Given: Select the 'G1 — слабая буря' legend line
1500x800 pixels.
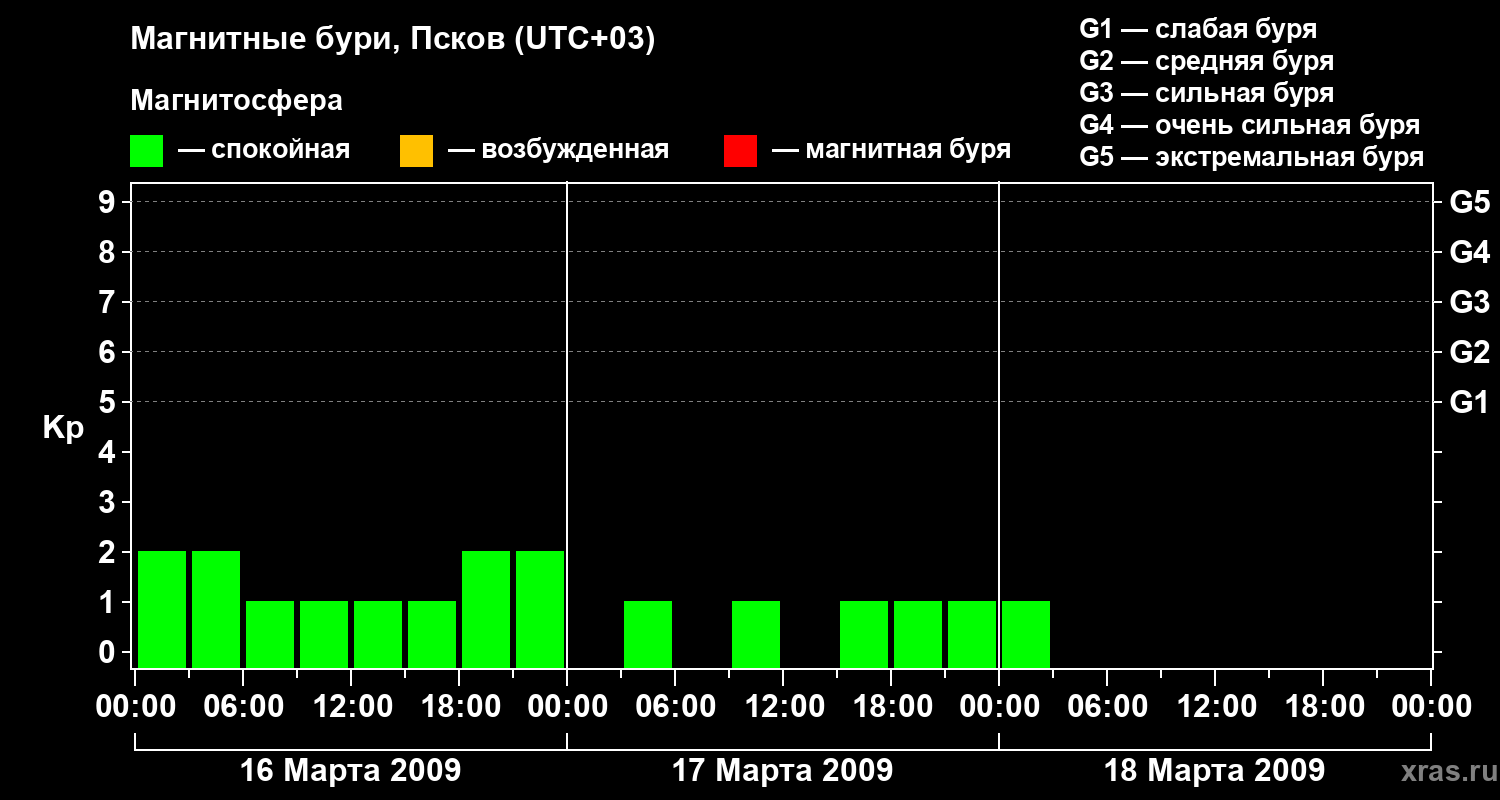Looking at the screenshot, I should [x=1198, y=29].
